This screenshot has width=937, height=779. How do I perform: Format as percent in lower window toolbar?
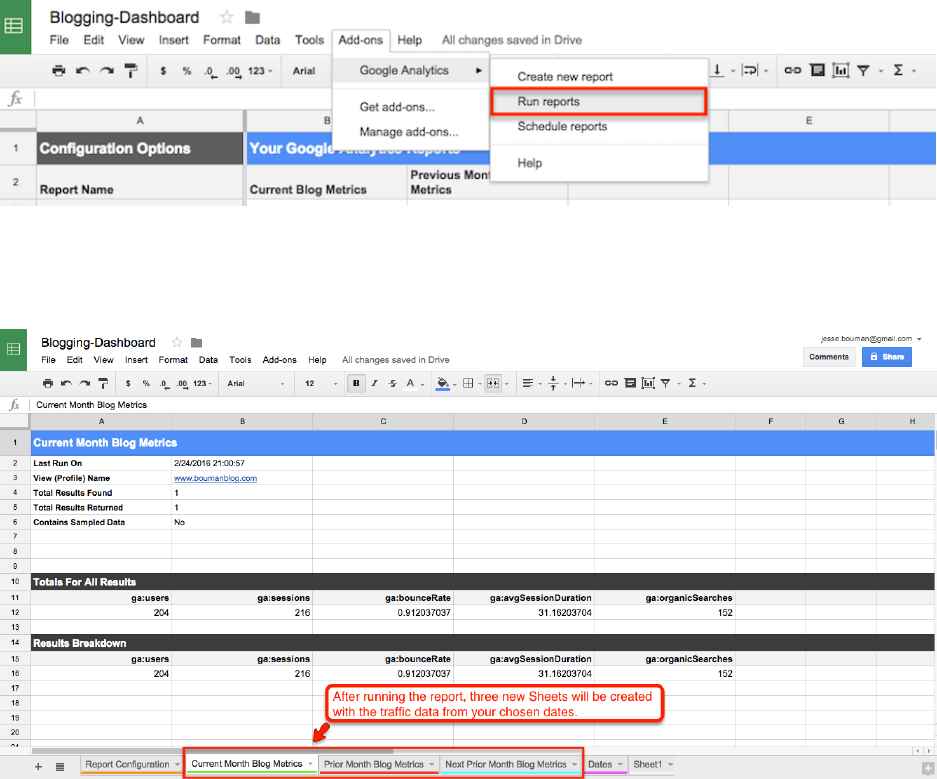146,384
